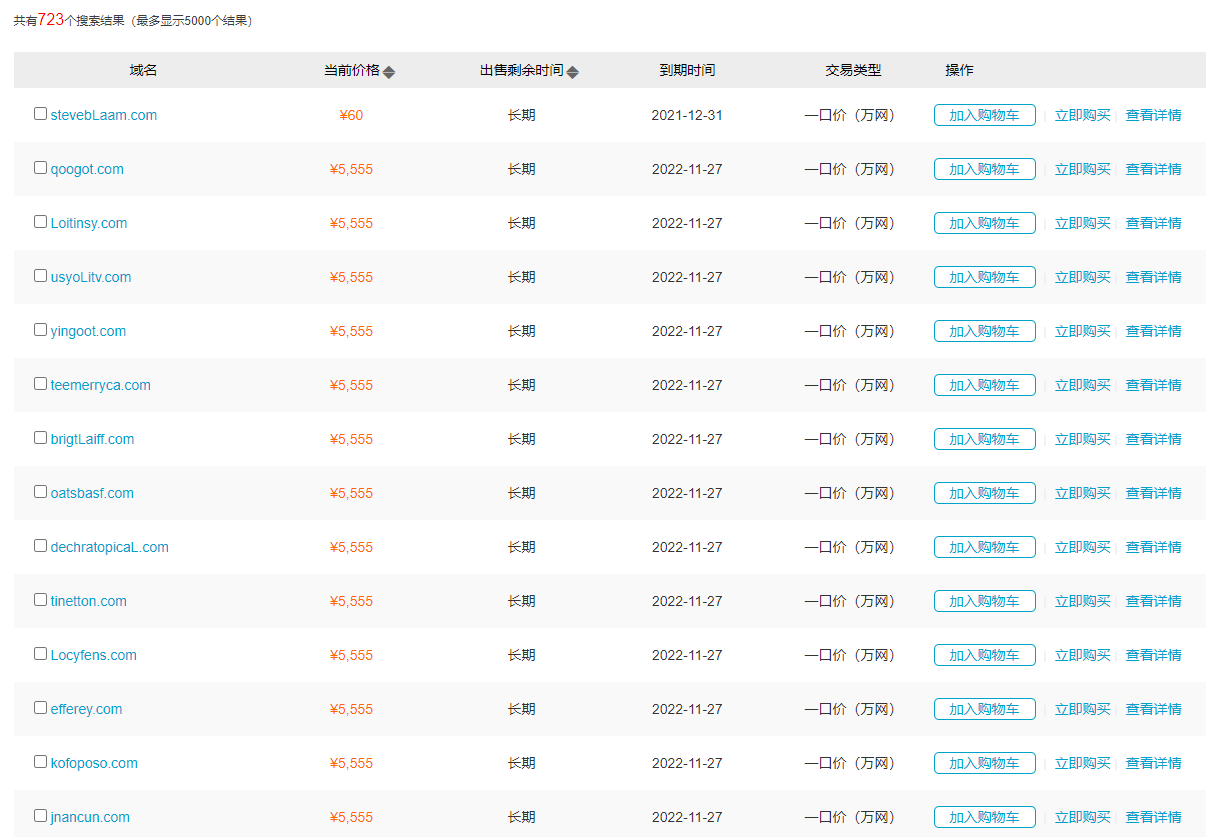Click the 723 search results count

[x=51, y=19]
